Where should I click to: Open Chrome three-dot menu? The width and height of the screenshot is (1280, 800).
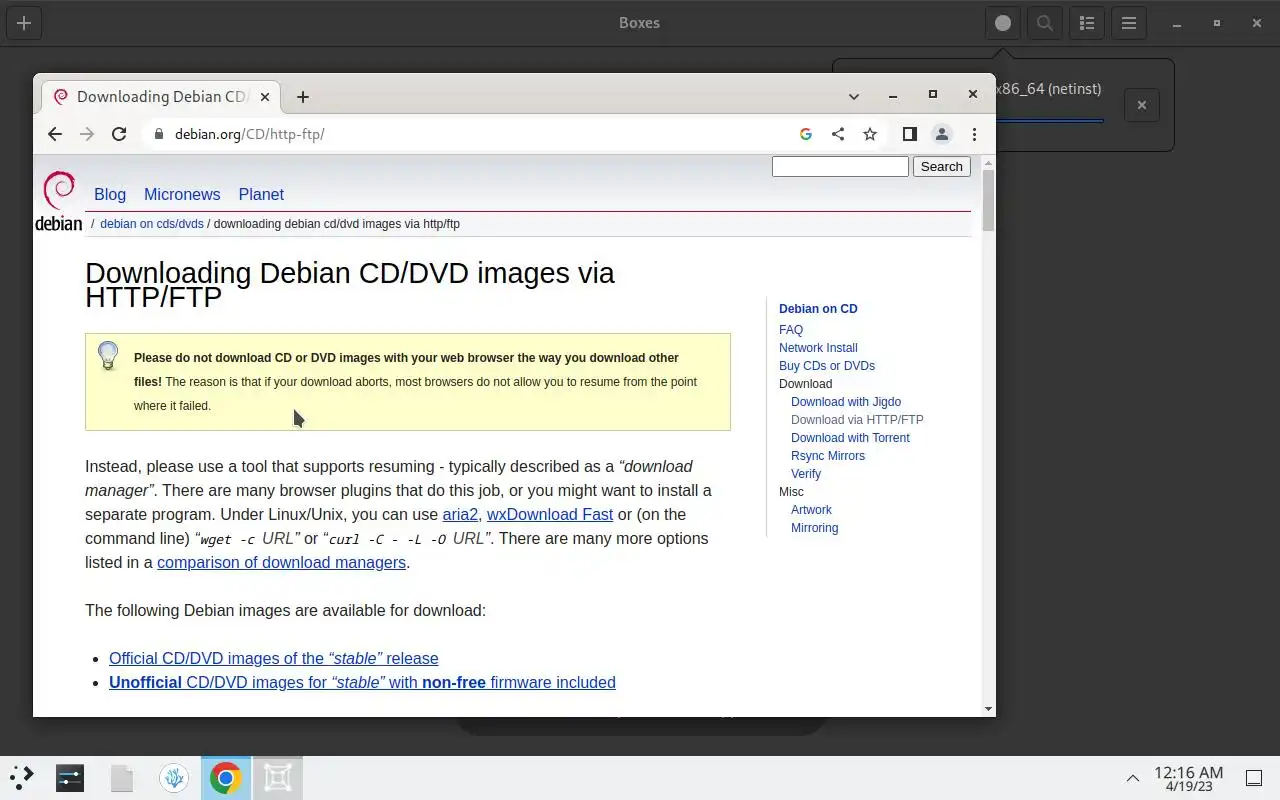click(974, 134)
